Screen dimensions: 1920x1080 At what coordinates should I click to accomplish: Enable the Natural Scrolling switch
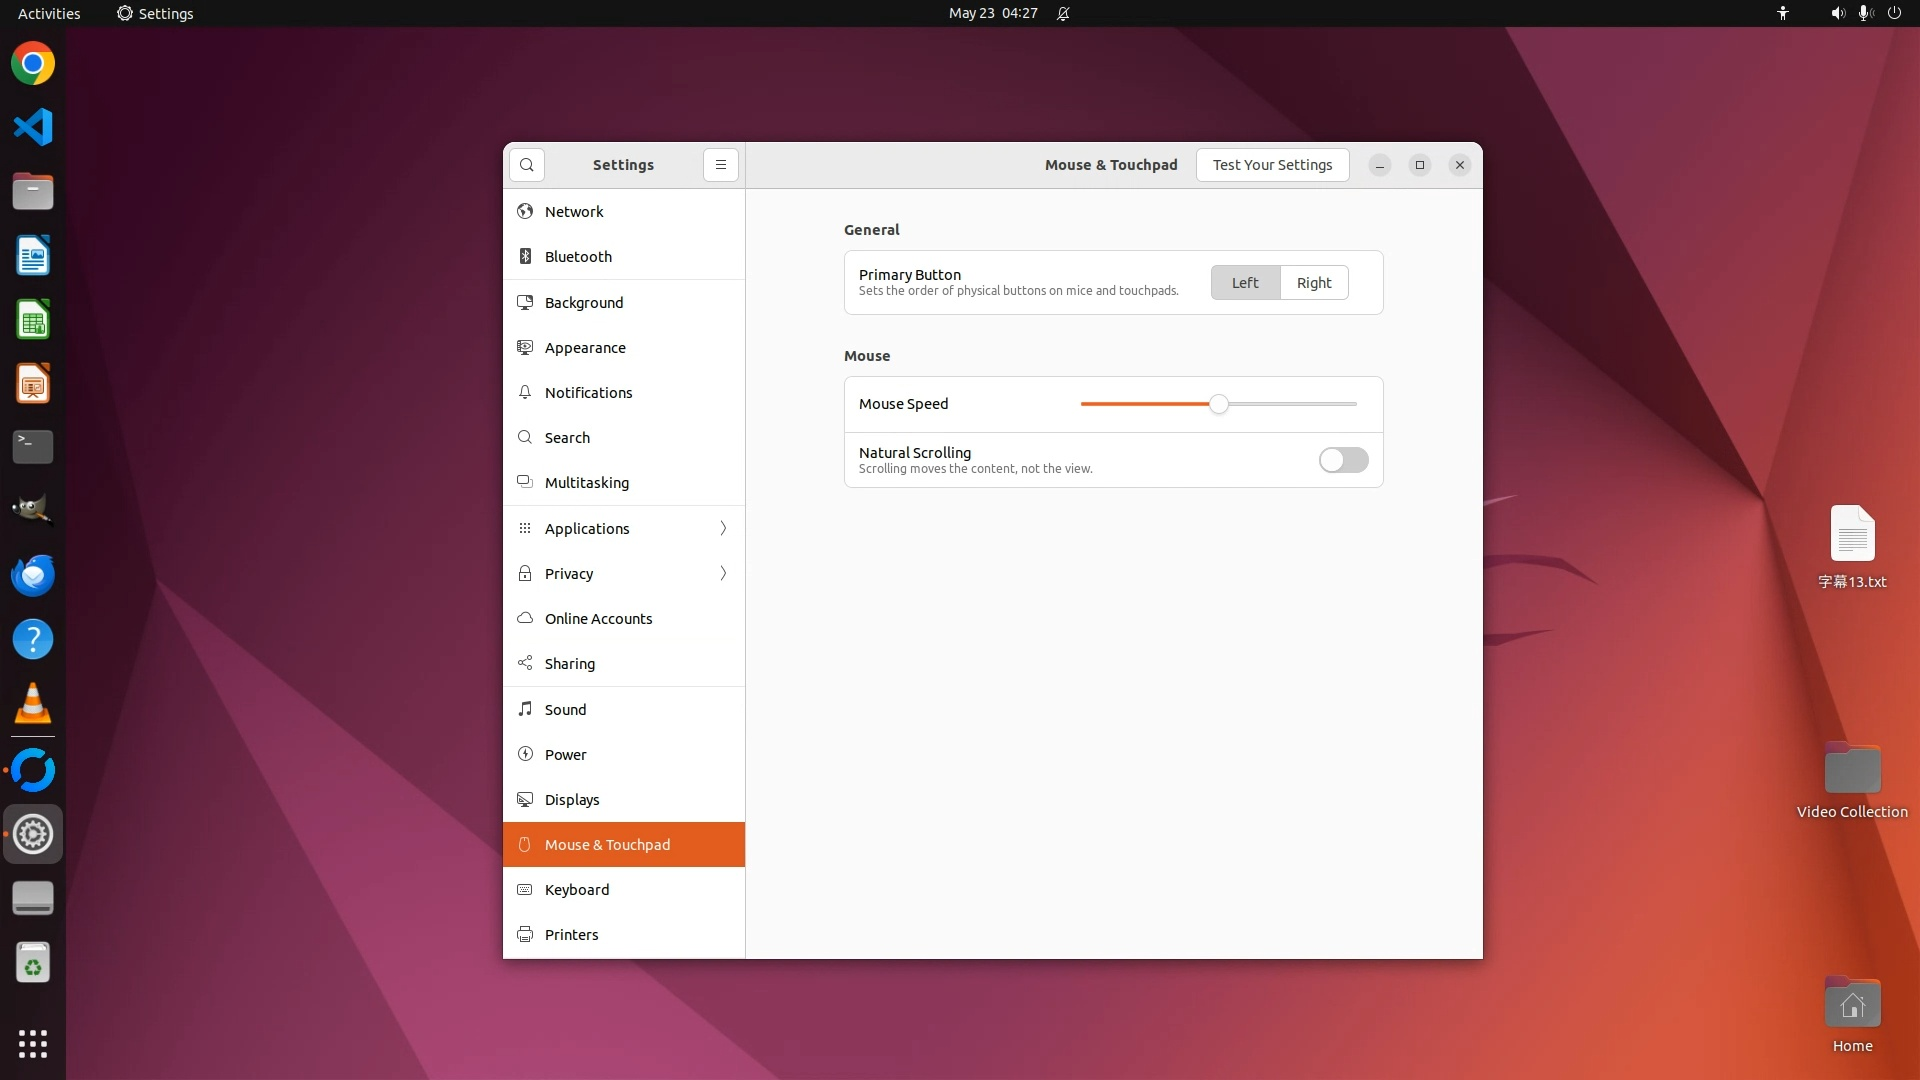coord(1343,460)
